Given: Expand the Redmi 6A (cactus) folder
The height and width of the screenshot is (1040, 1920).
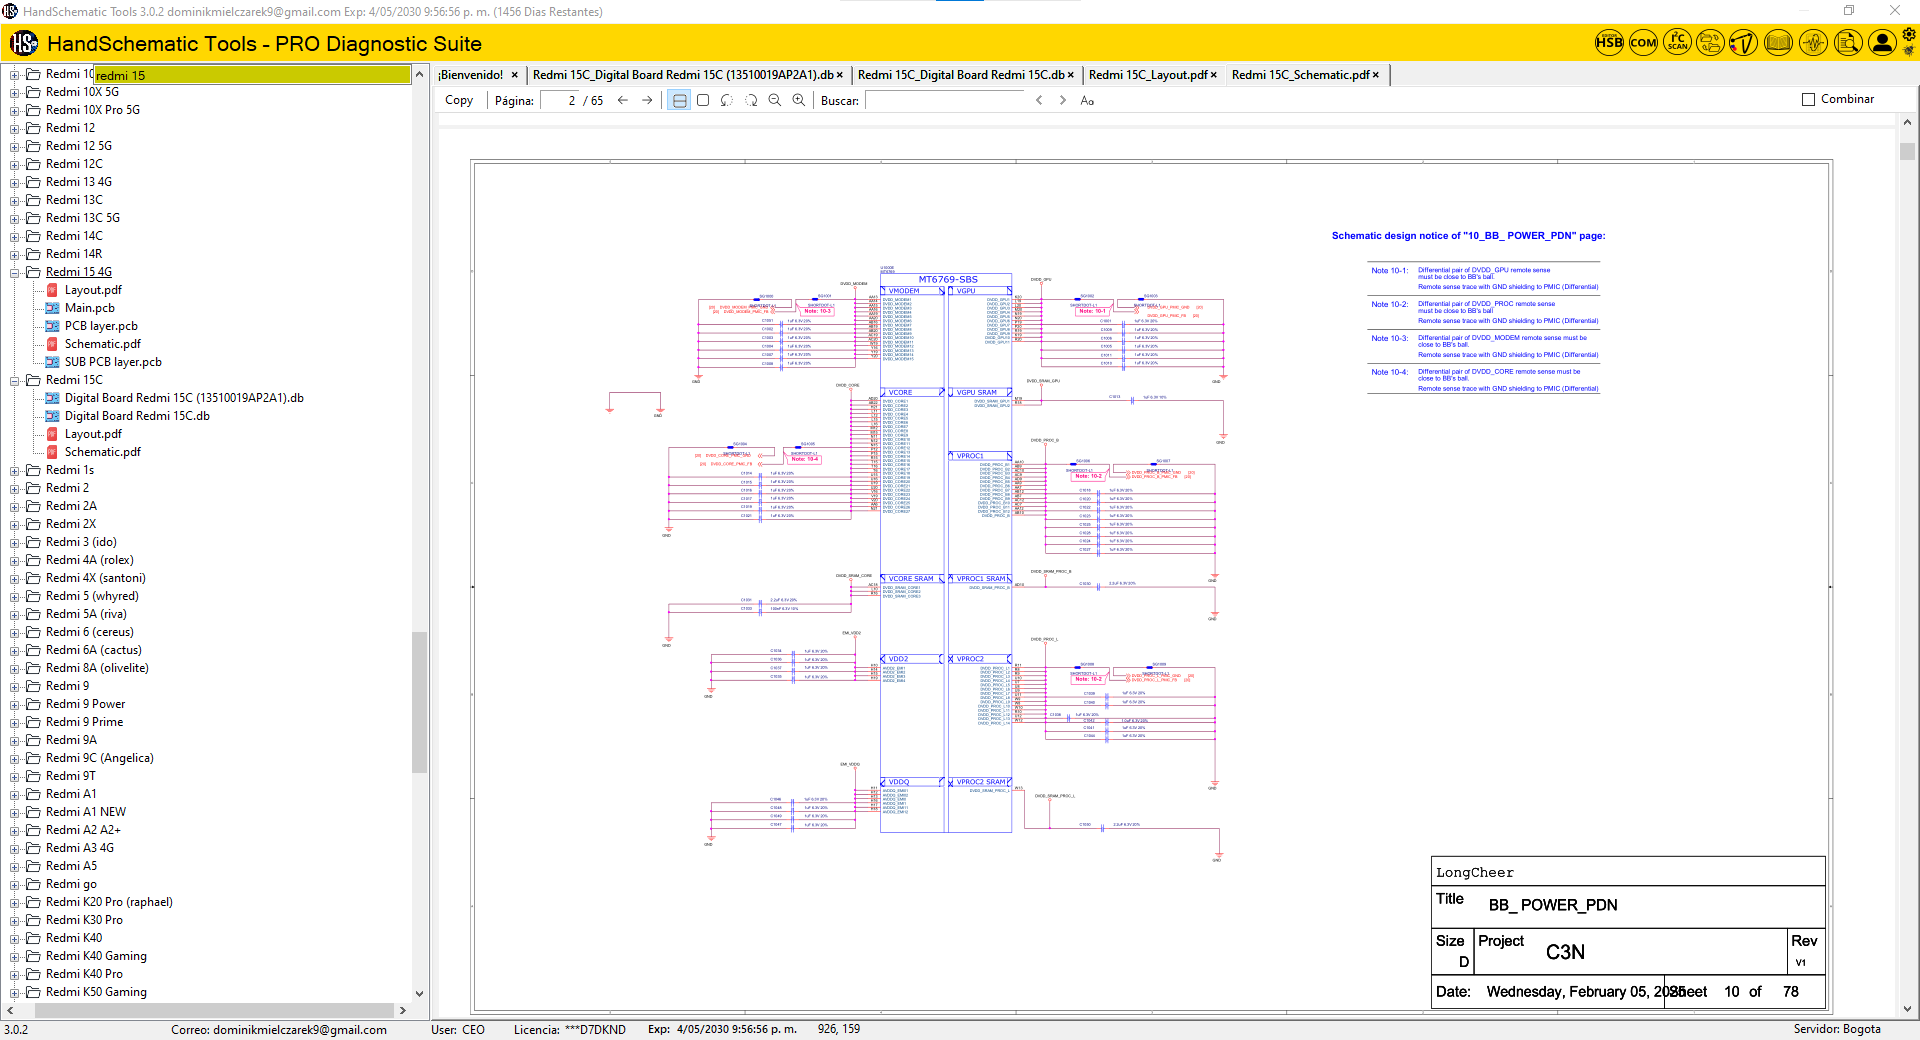Looking at the screenshot, I should (x=15, y=650).
